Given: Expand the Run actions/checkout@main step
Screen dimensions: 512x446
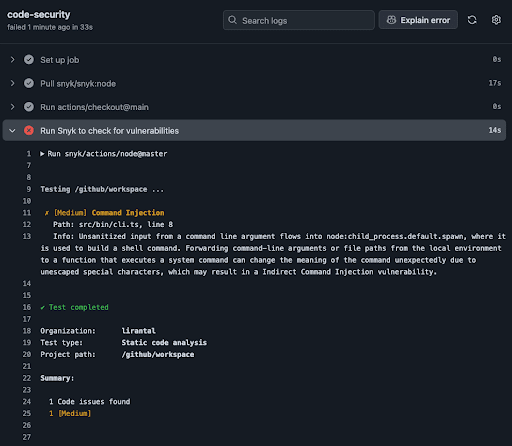Looking at the screenshot, I should pyautogui.click(x=13, y=107).
